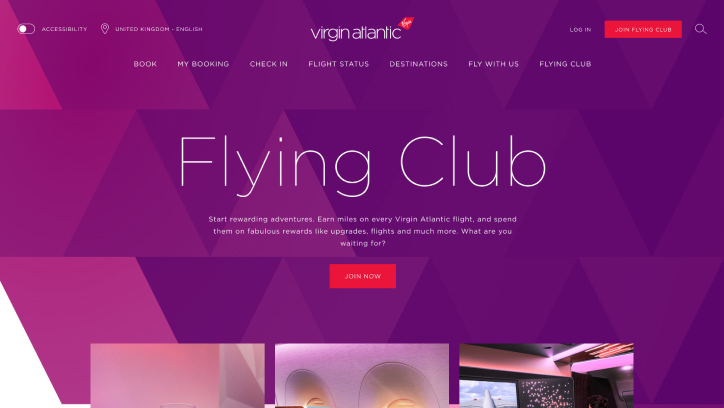Screen dimensions: 724x408
Task: Click the Accessibility label text
Action: 64,29
